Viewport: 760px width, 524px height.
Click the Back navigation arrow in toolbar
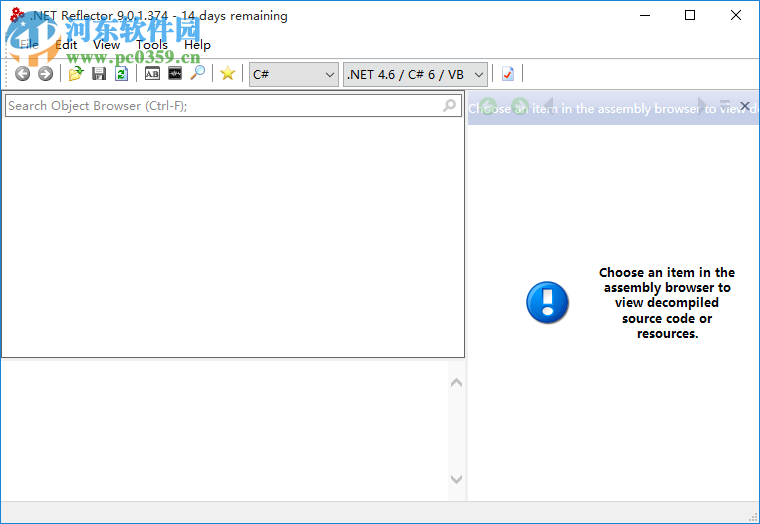tap(22, 74)
